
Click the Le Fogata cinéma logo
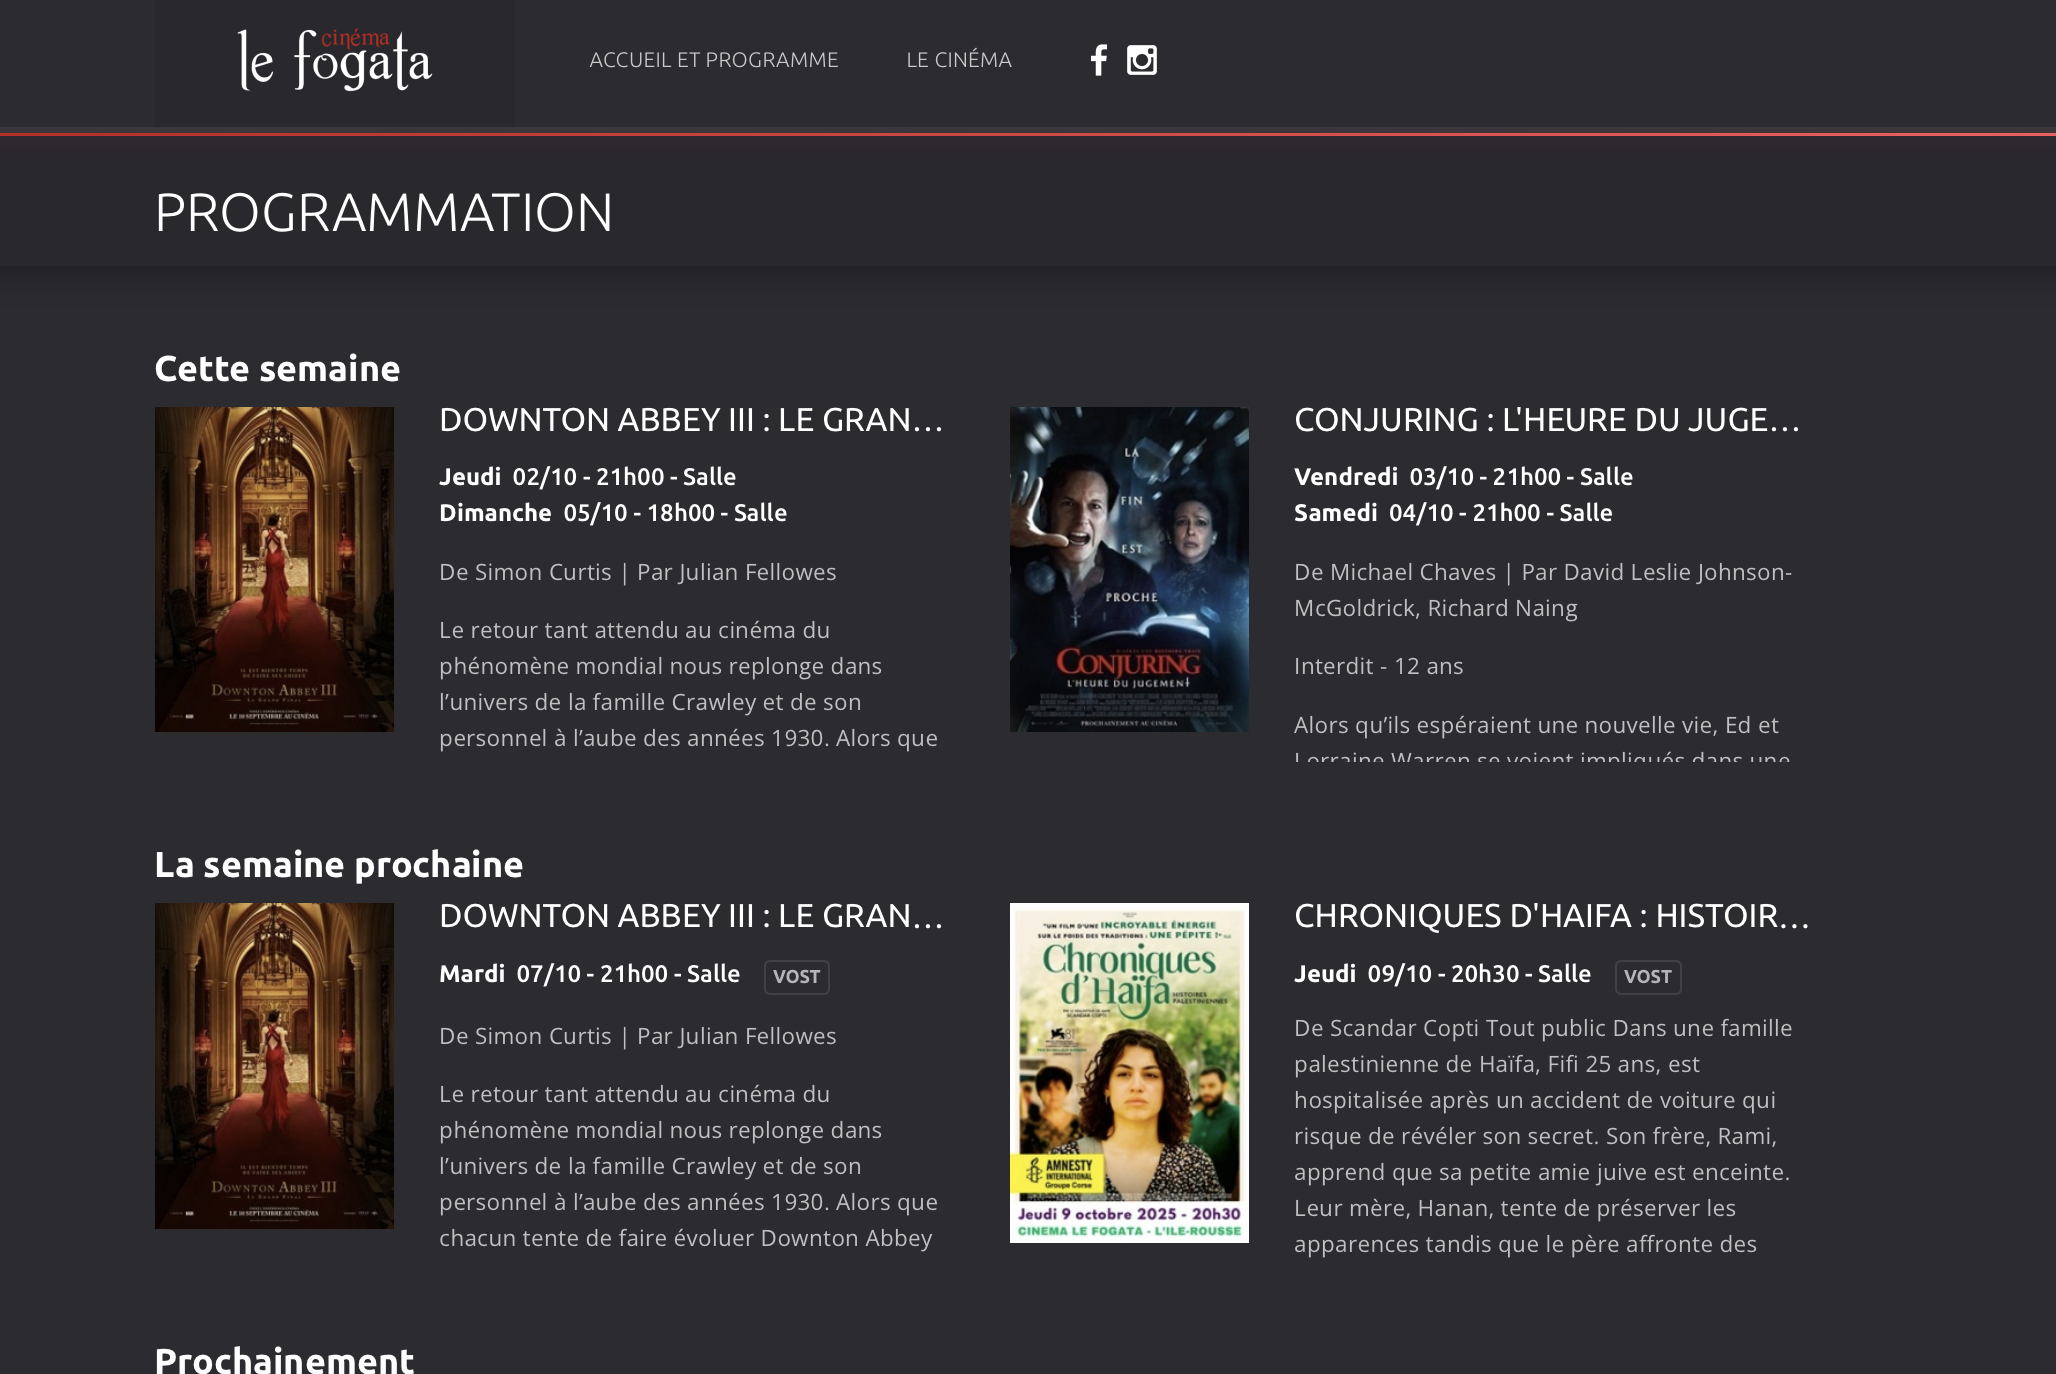(334, 60)
